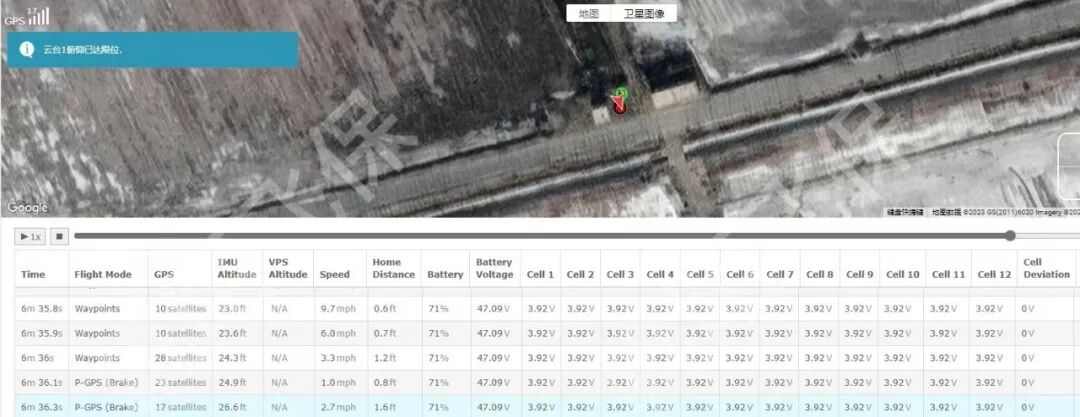This screenshot has height=417, width=1080.
Task: Click the 3.3 mph speed cell
Action: pyautogui.click(x=338, y=358)
